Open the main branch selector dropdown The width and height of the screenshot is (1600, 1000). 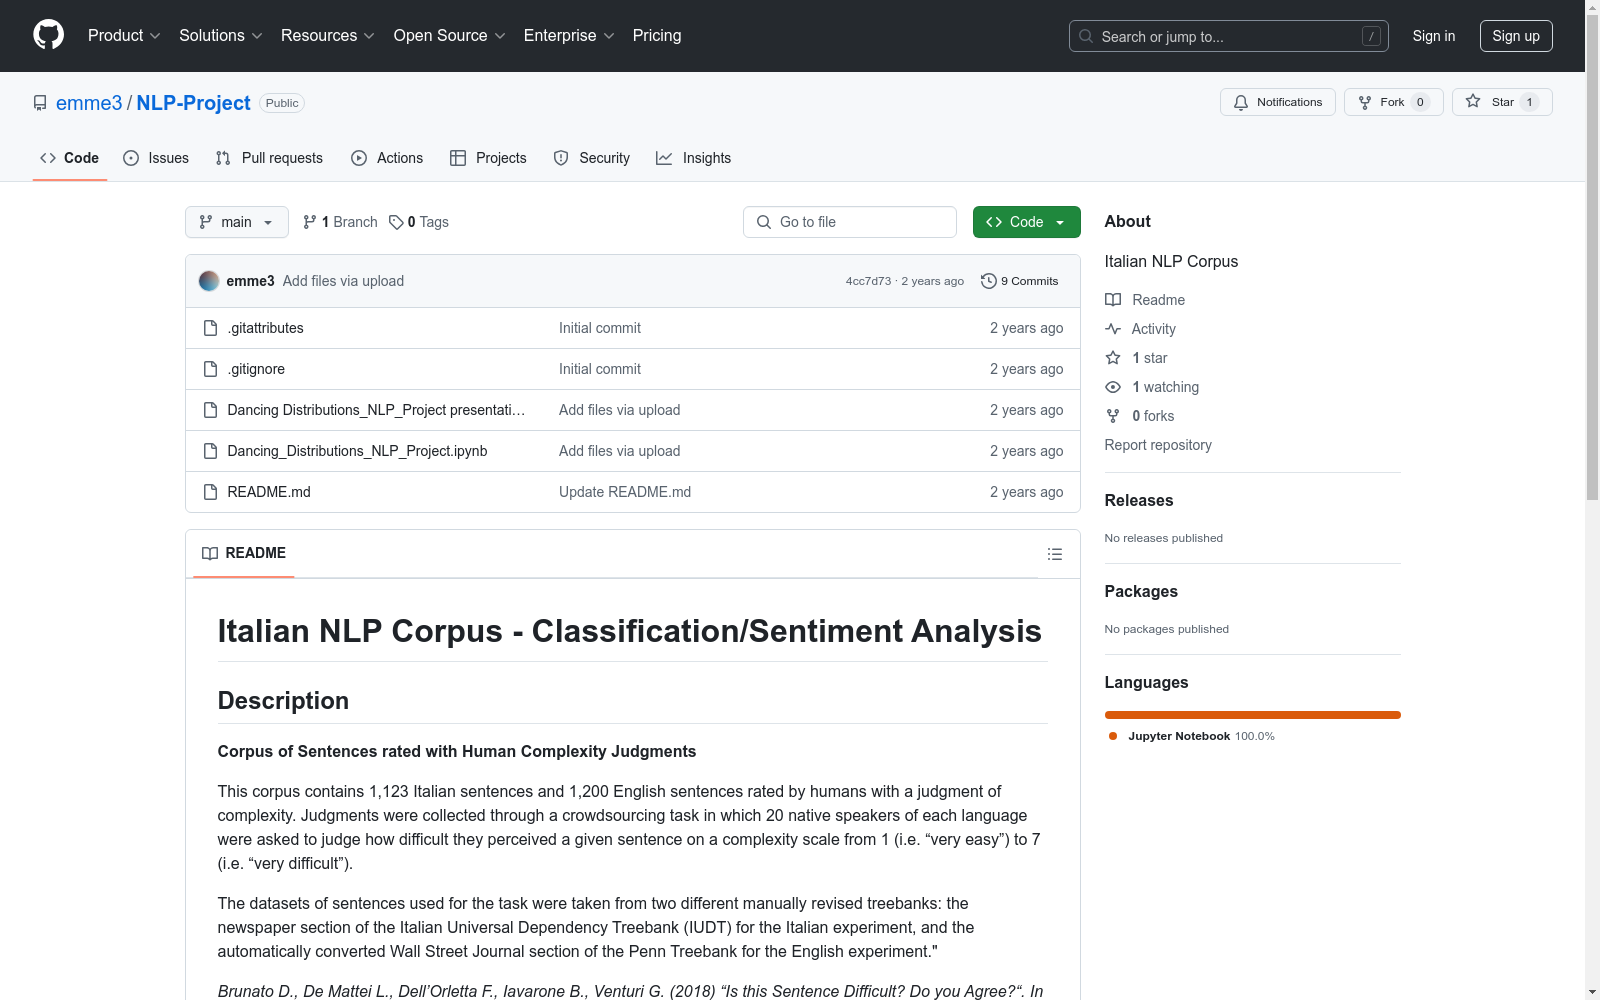(x=237, y=222)
